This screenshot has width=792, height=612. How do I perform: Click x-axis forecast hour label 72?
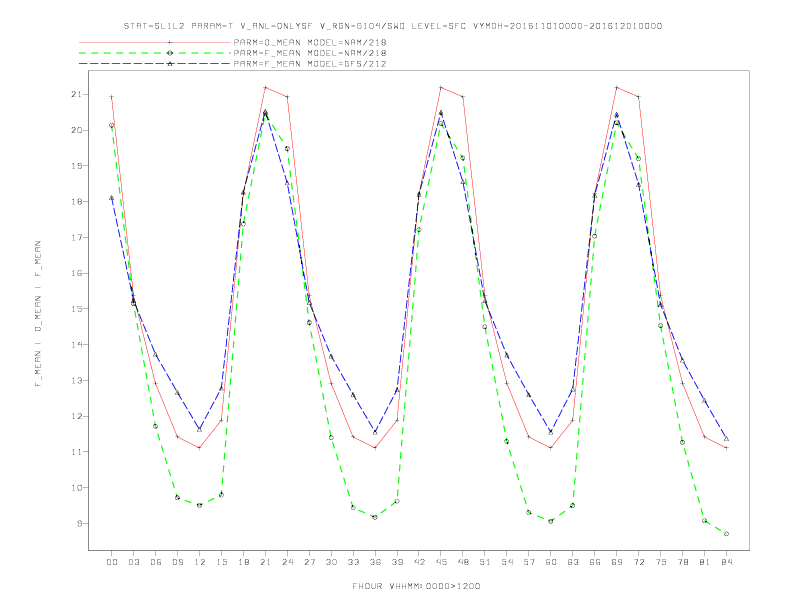638,562
